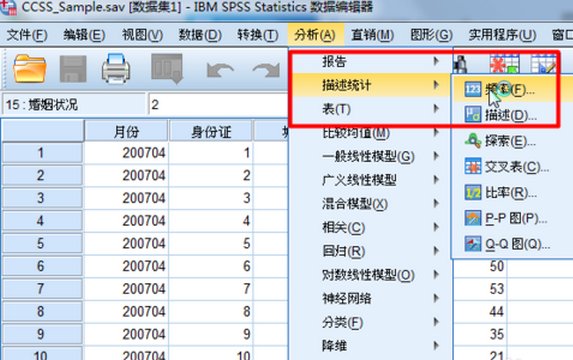Click 身份证 cell in row 7
Screen dimensions: 573x360
click(x=210, y=289)
